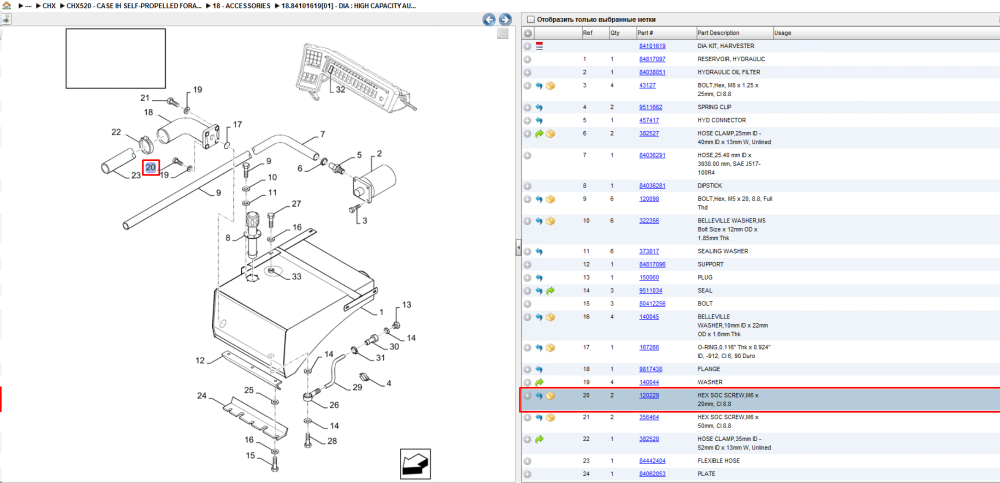This screenshot has width=1000, height=483.
Task: Click the round add icon for DIPSTICK row
Action: [x=527, y=186]
